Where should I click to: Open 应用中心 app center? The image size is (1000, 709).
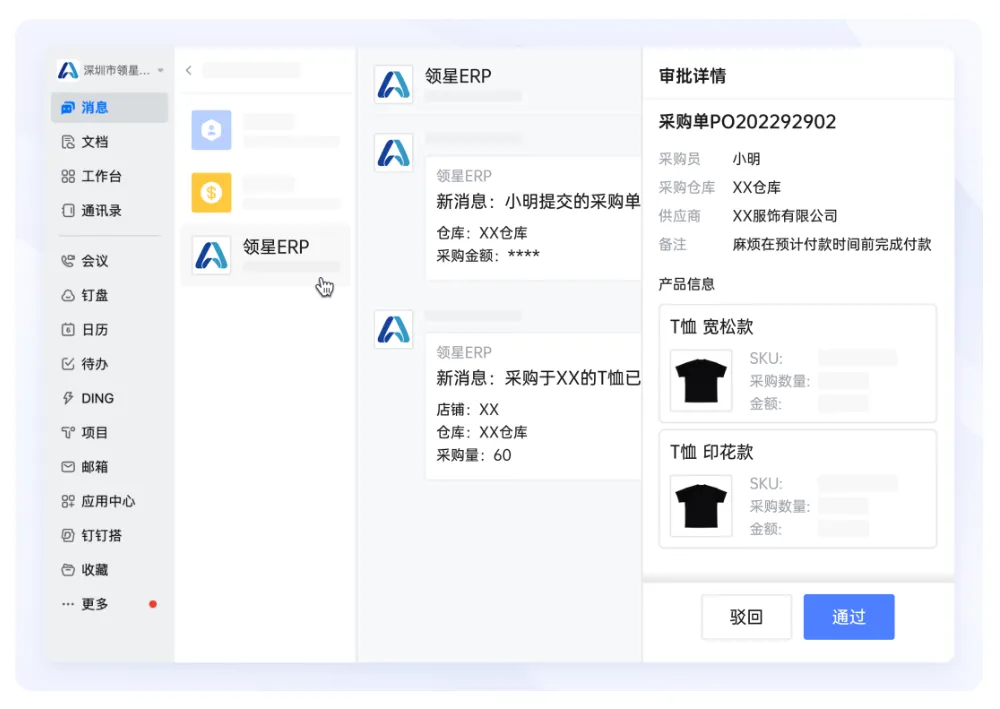[109, 501]
